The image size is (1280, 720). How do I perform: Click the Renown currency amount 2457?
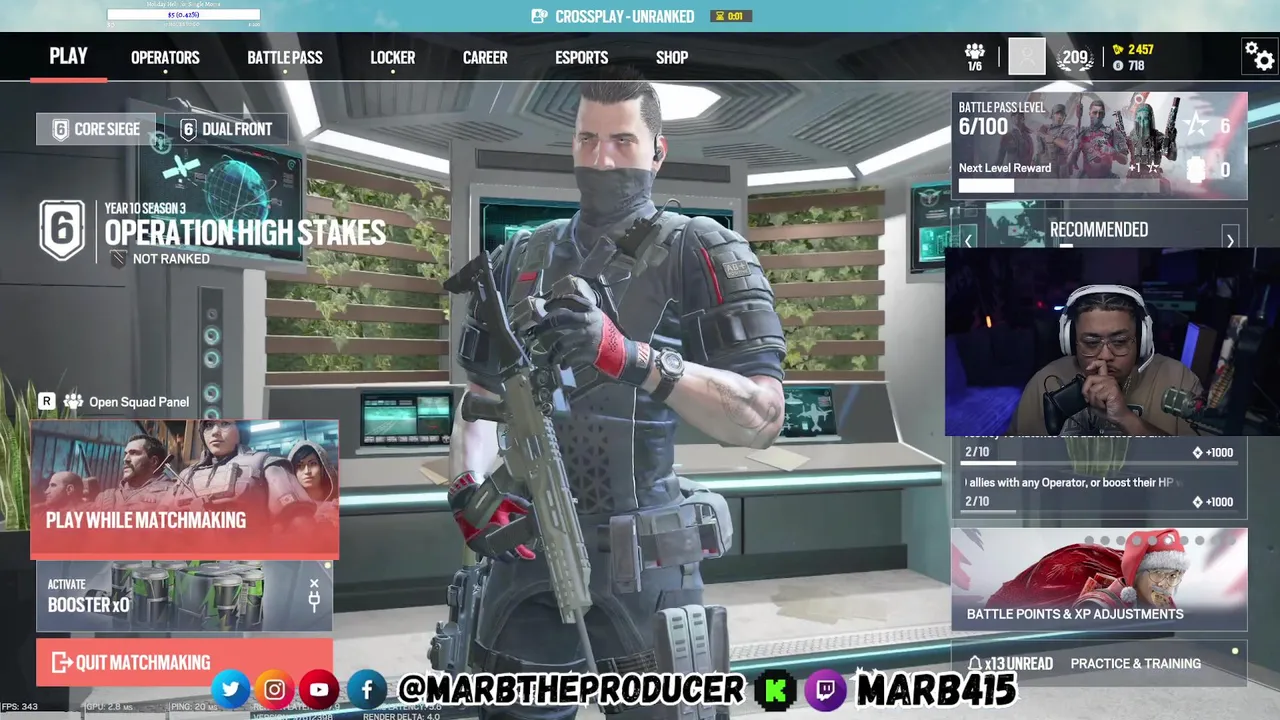(x=1133, y=50)
